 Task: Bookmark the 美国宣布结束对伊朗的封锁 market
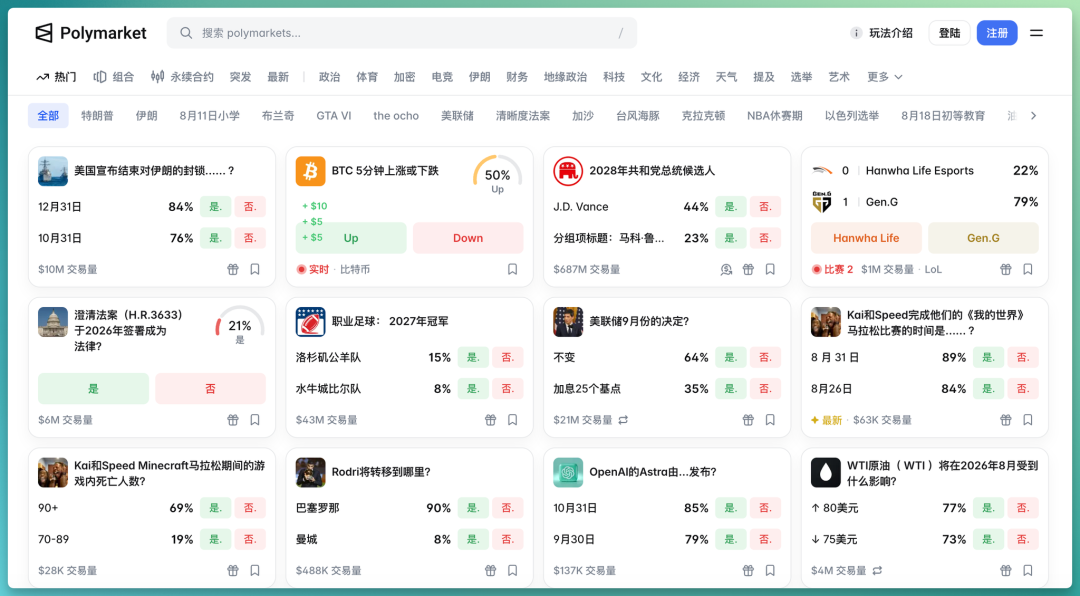click(x=255, y=269)
